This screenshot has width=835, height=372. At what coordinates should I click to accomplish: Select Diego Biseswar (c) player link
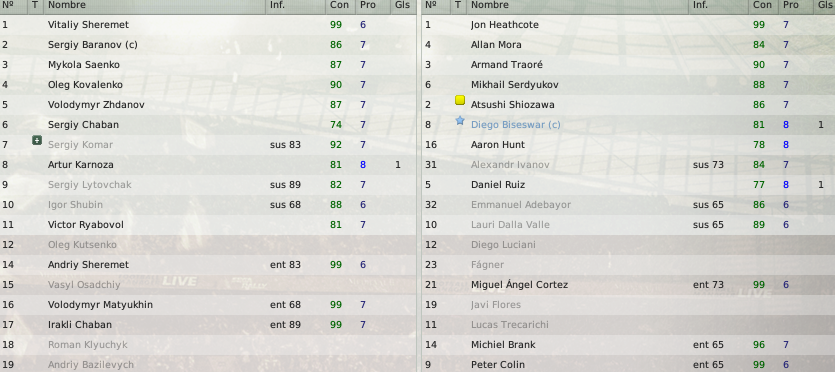point(515,125)
